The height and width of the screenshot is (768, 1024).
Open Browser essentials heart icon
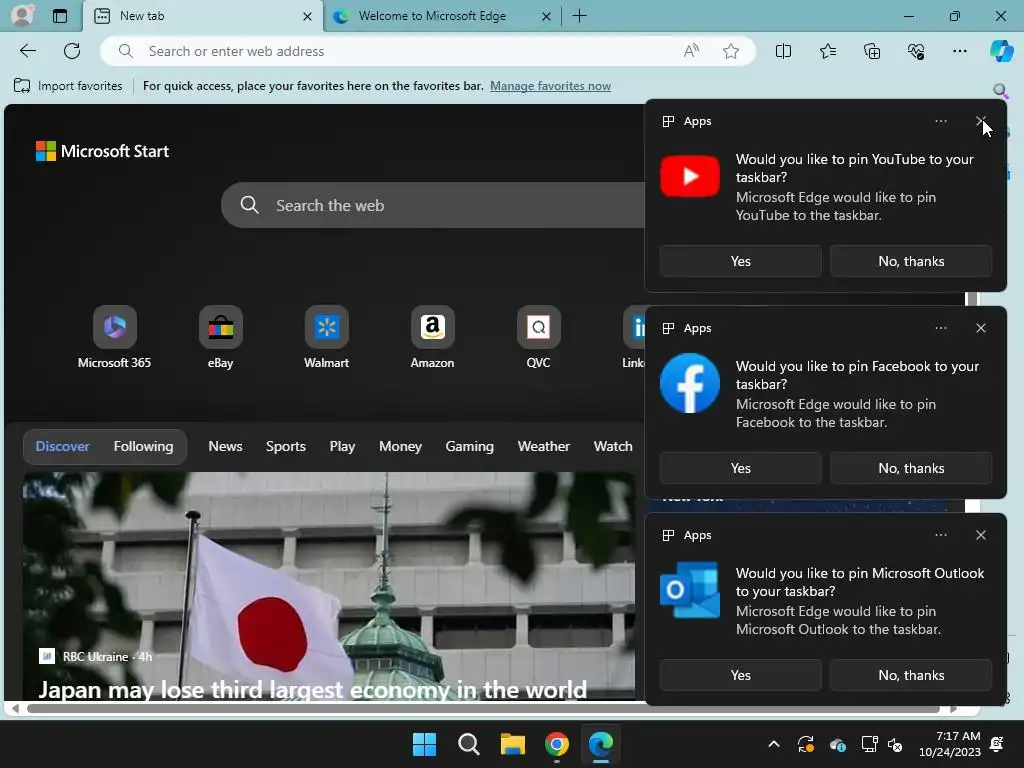916,51
